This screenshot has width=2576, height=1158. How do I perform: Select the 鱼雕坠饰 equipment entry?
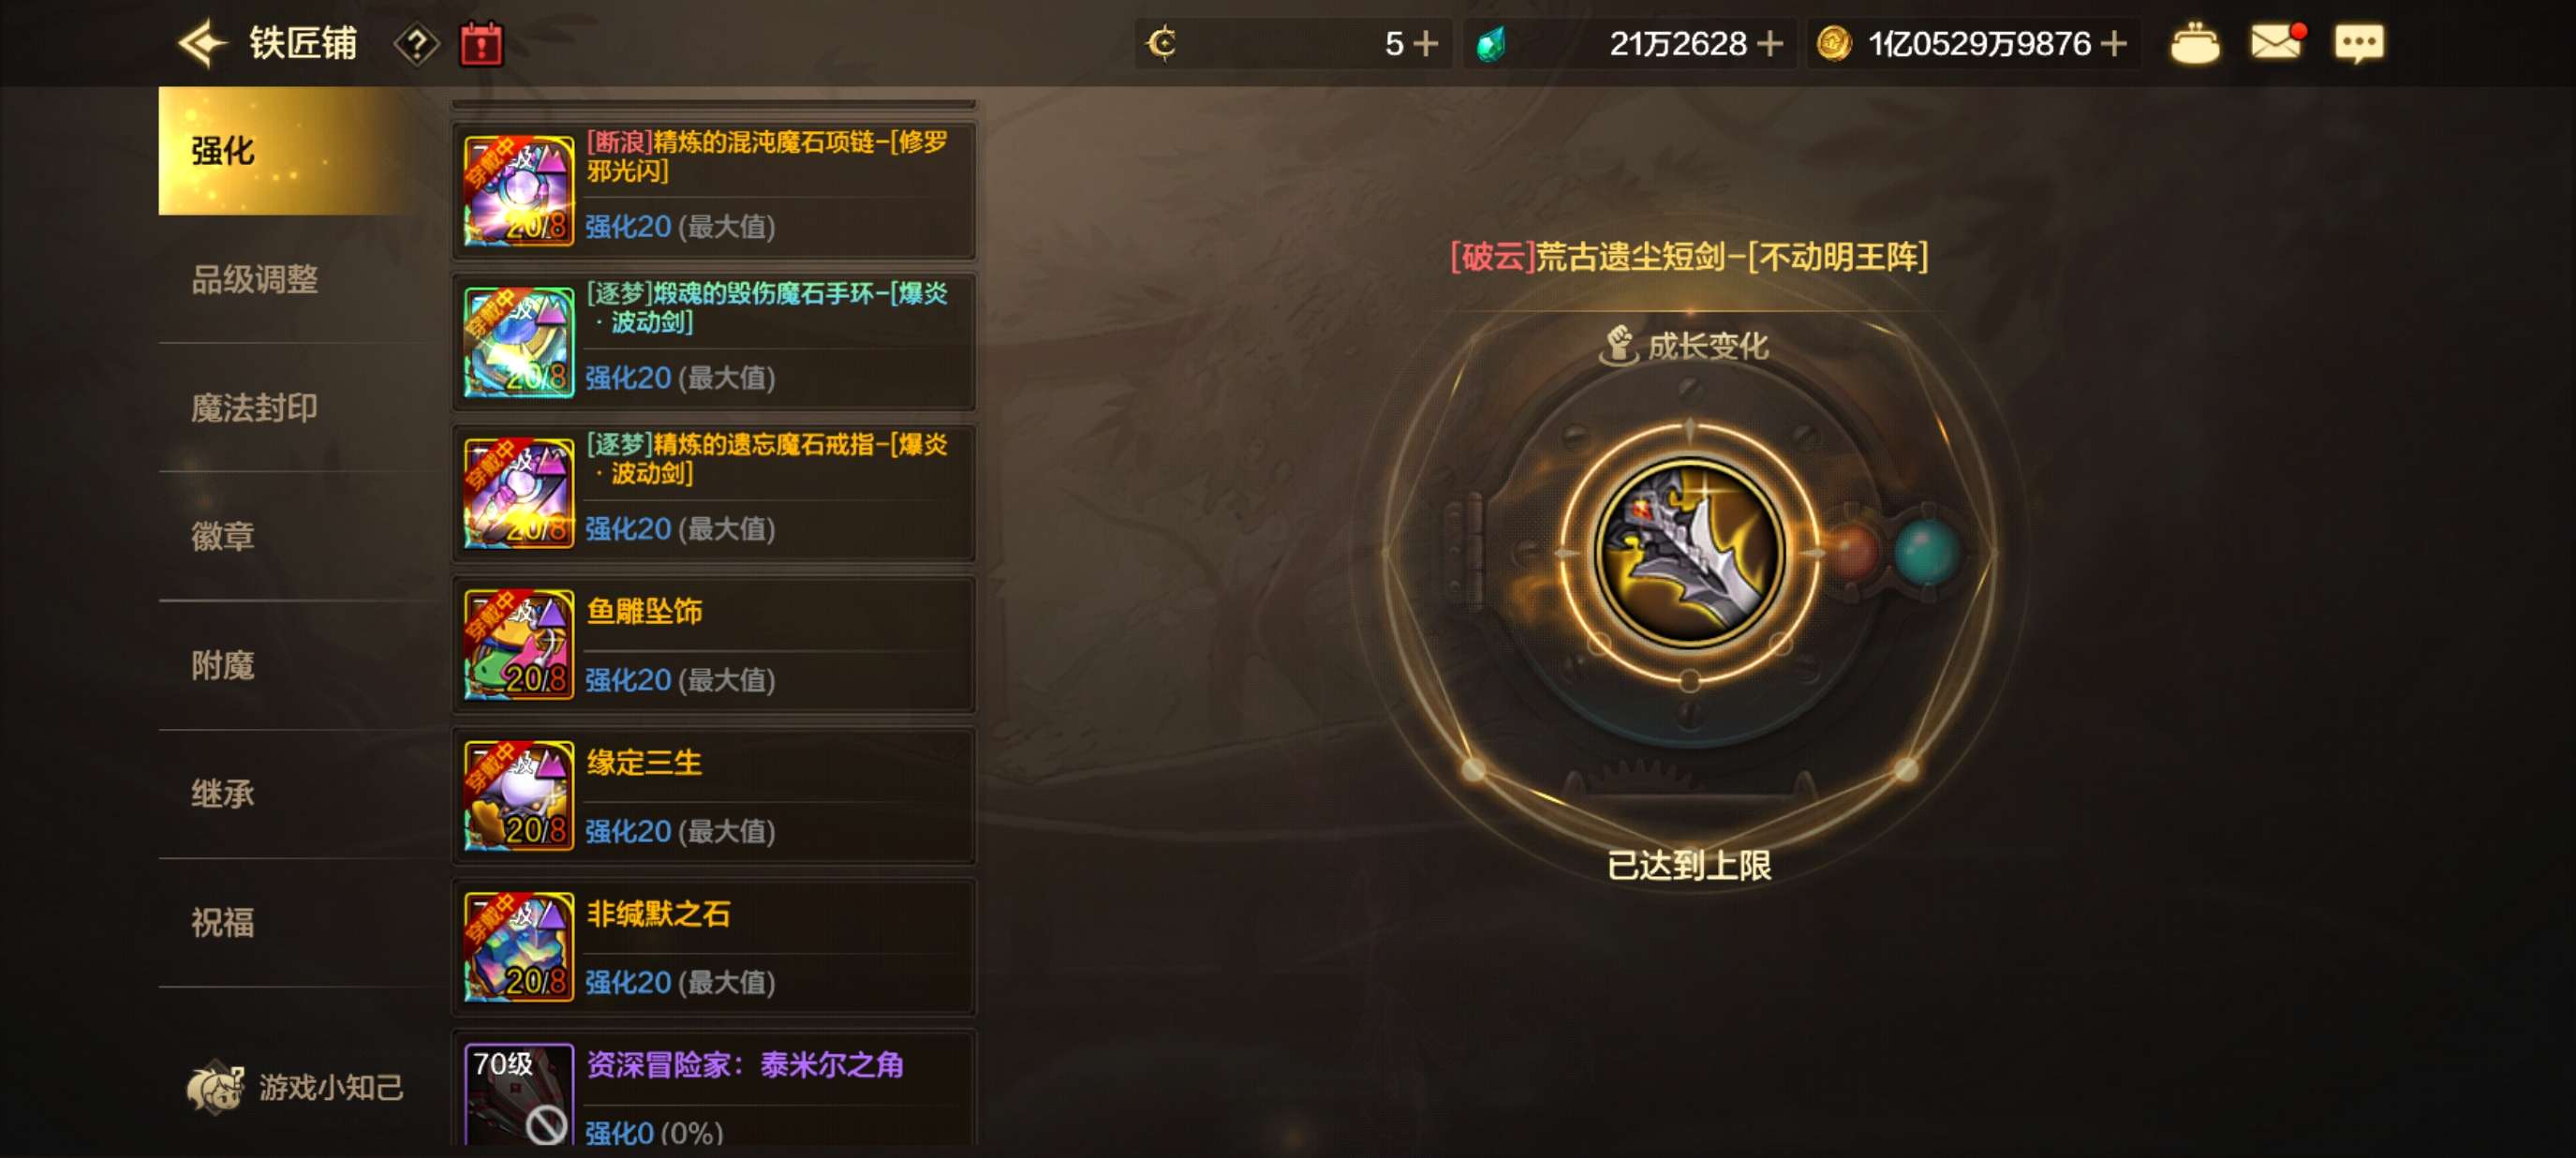point(714,645)
